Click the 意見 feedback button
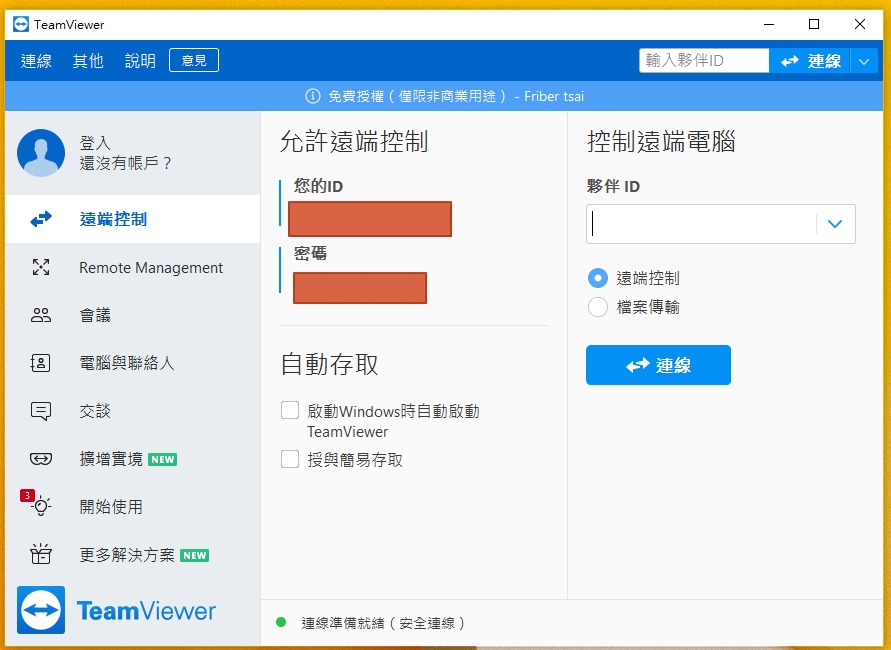 coord(194,61)
